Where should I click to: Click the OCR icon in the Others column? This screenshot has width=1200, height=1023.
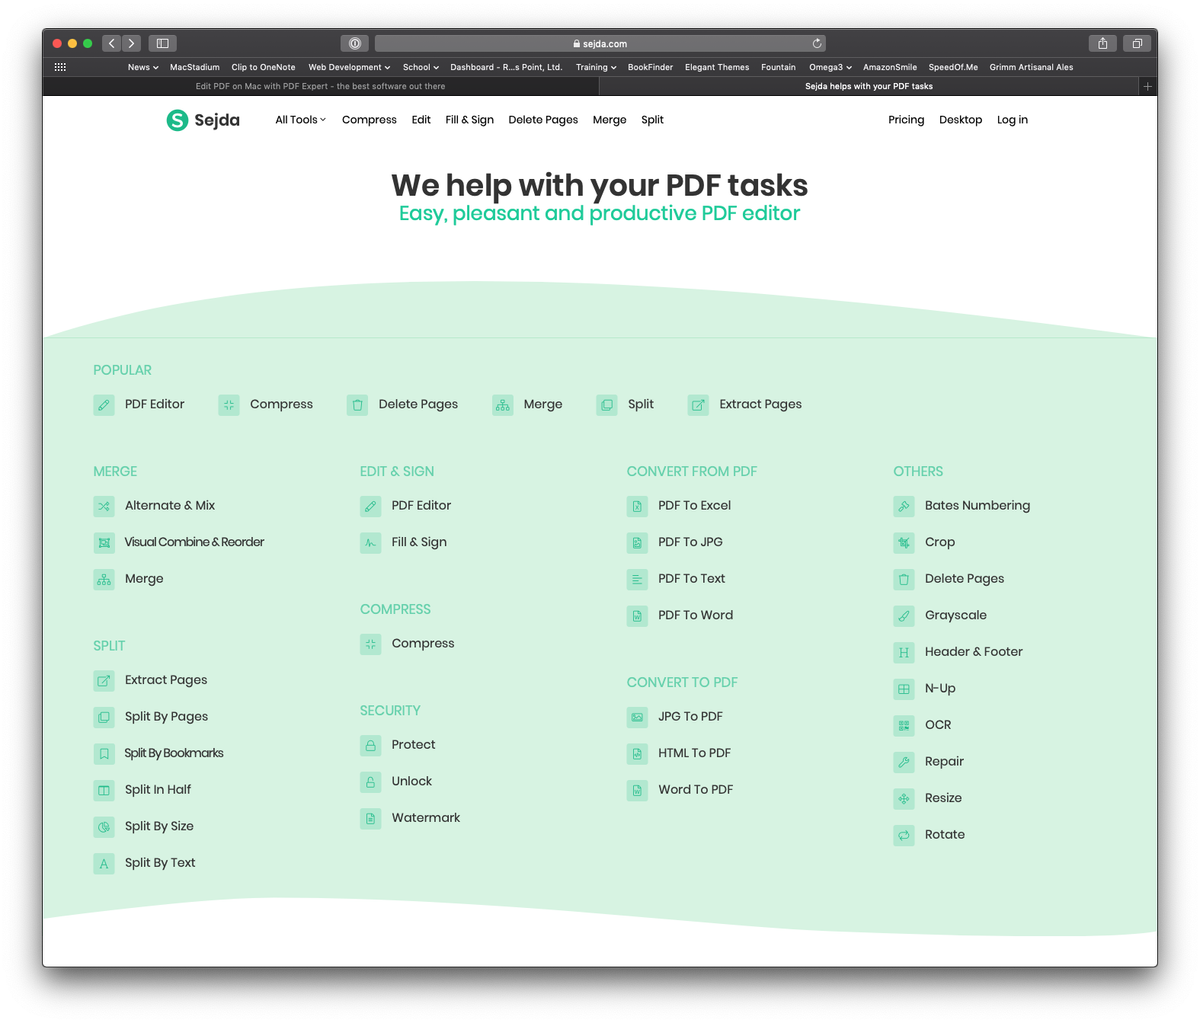(x=904, y=724)
